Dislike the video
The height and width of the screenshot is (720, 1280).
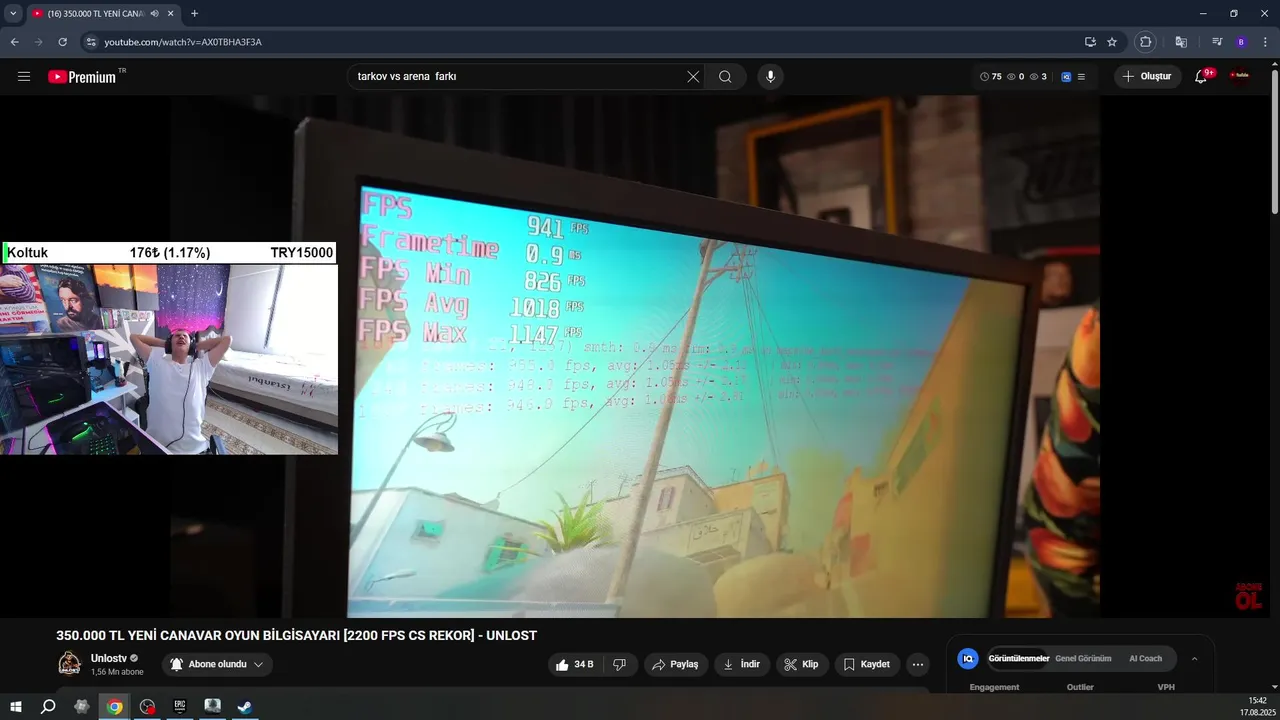[619, 665]
